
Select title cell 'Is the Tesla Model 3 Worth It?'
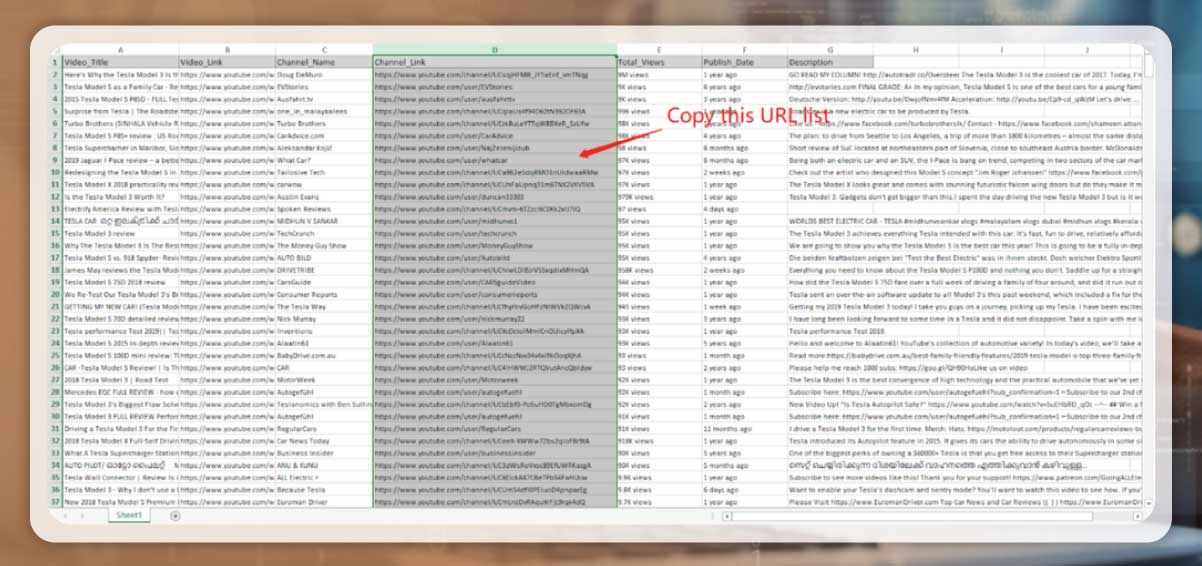point(120,197)
